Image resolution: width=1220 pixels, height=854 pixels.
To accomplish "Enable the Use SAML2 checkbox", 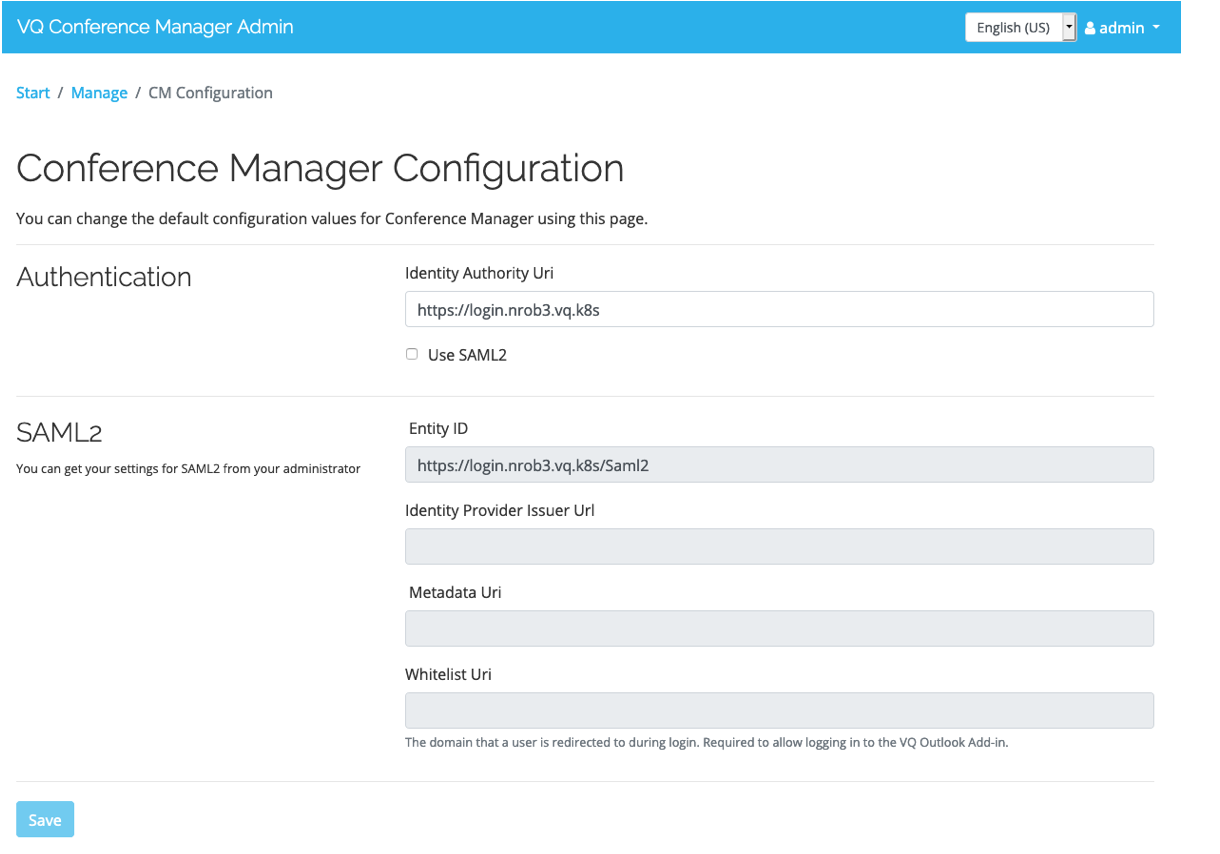I will tap(412, 354).
